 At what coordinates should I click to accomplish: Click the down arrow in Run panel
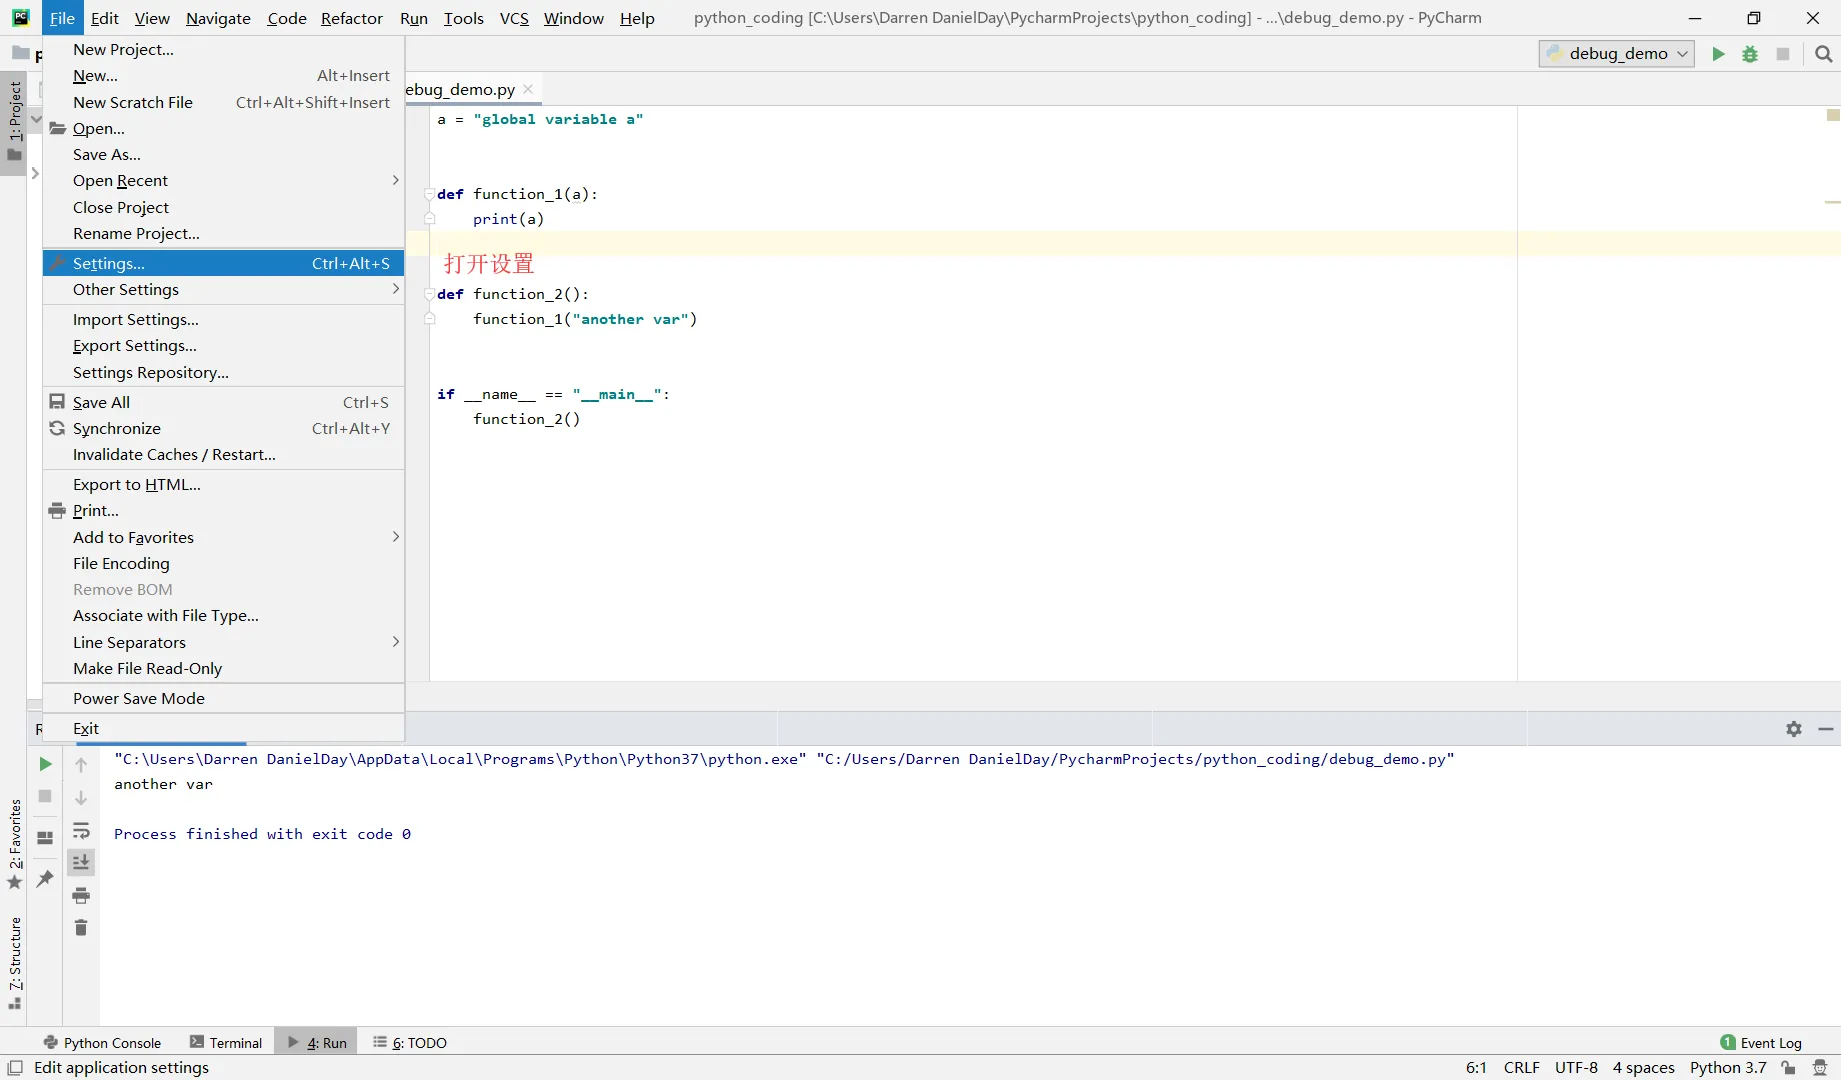81,798
